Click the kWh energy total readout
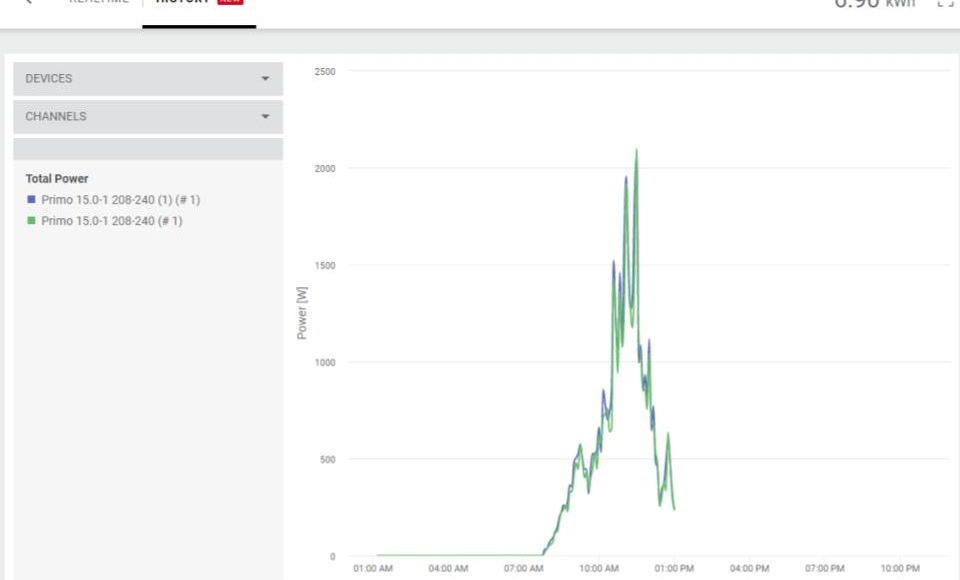 (x=874, y=4)
